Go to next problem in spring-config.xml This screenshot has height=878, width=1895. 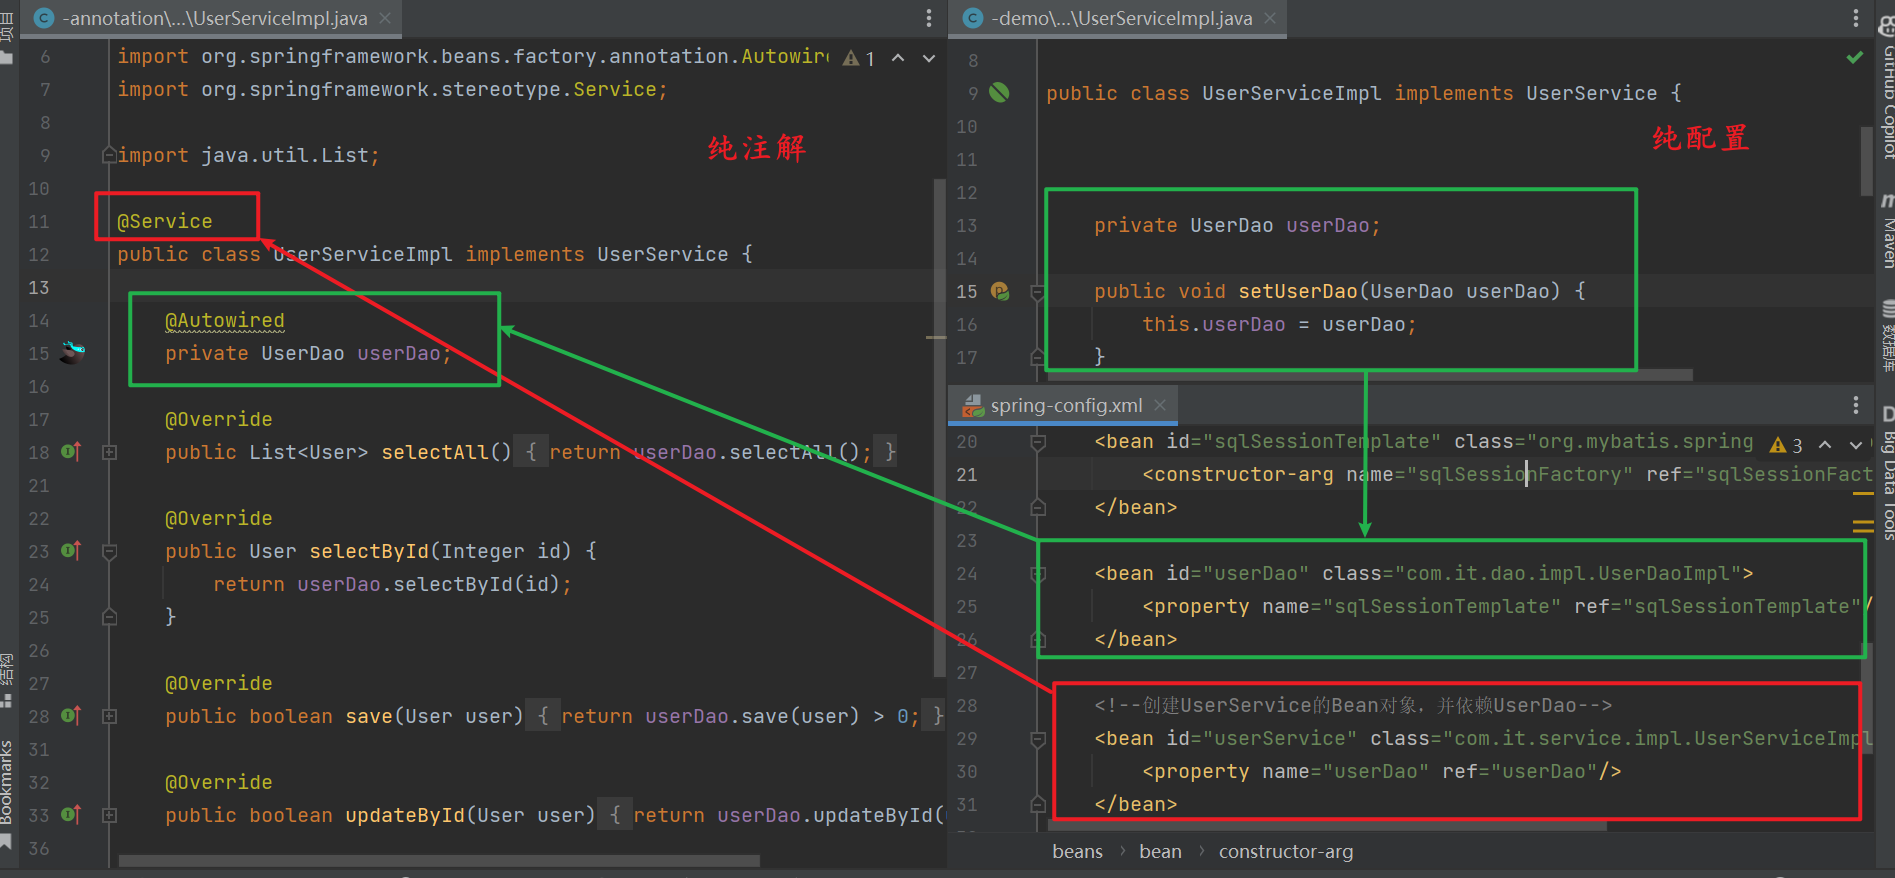click(x=1856, y=444)
